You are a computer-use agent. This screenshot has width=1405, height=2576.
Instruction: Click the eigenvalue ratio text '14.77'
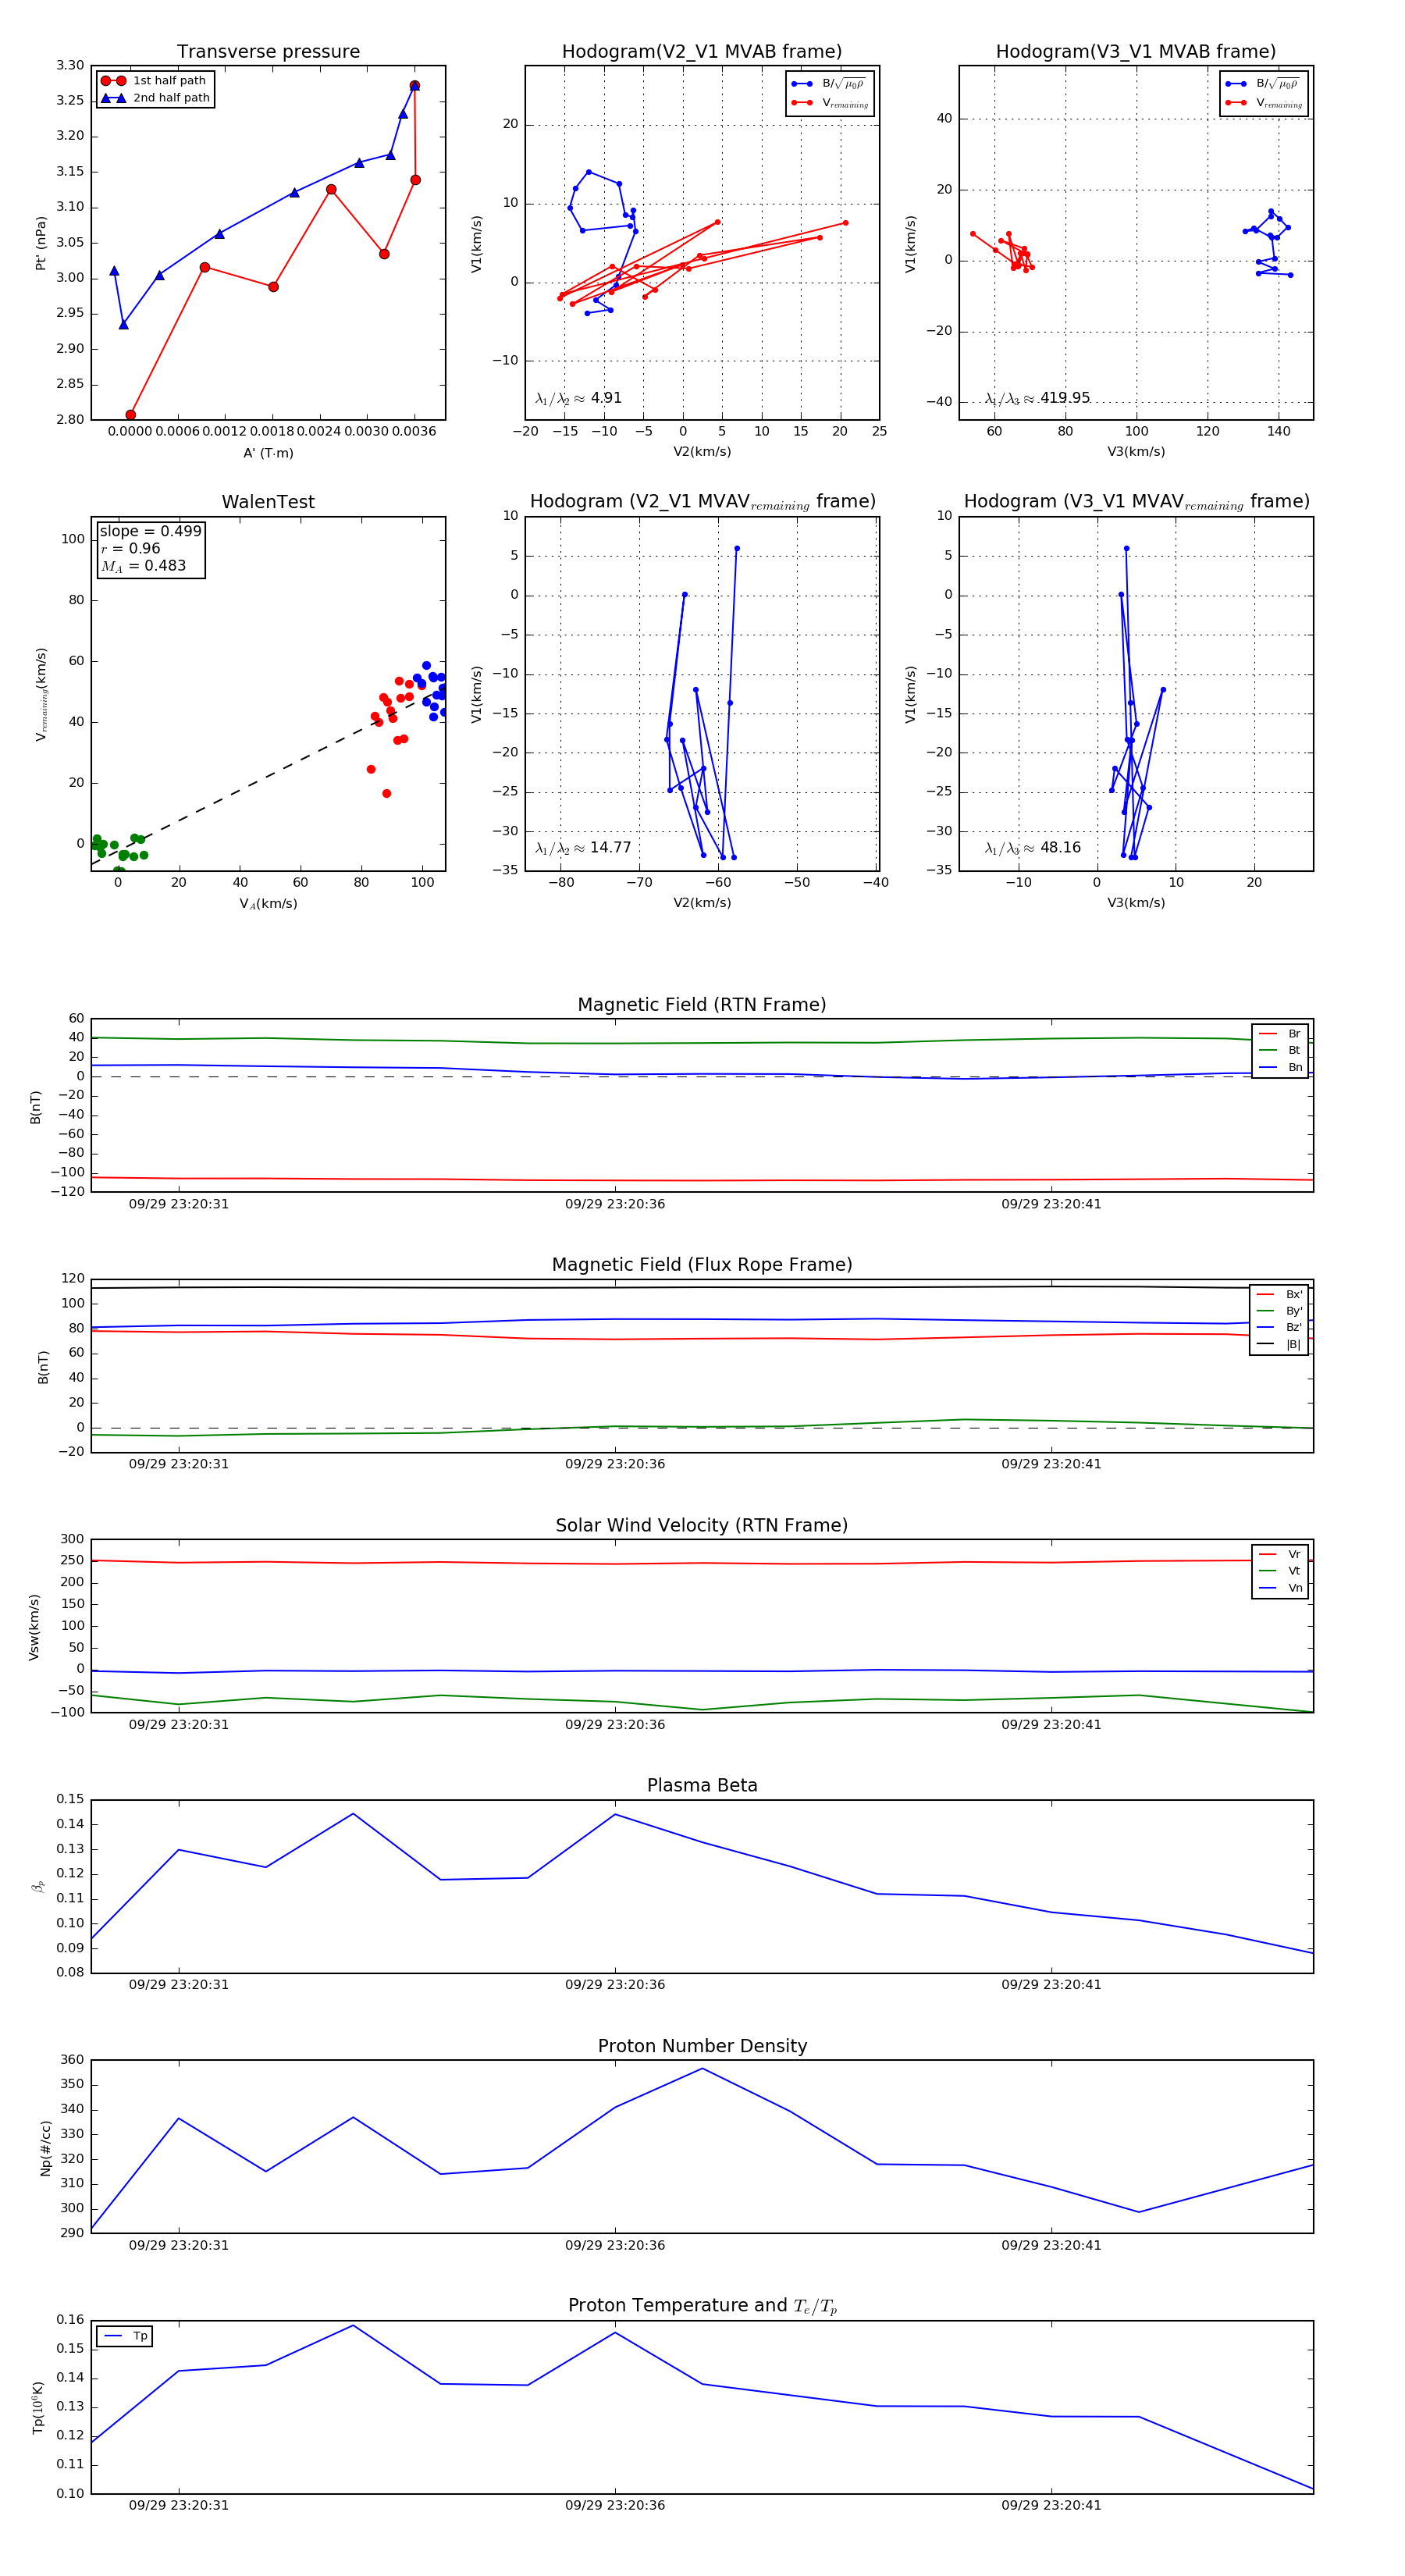(x=610, y=848)
